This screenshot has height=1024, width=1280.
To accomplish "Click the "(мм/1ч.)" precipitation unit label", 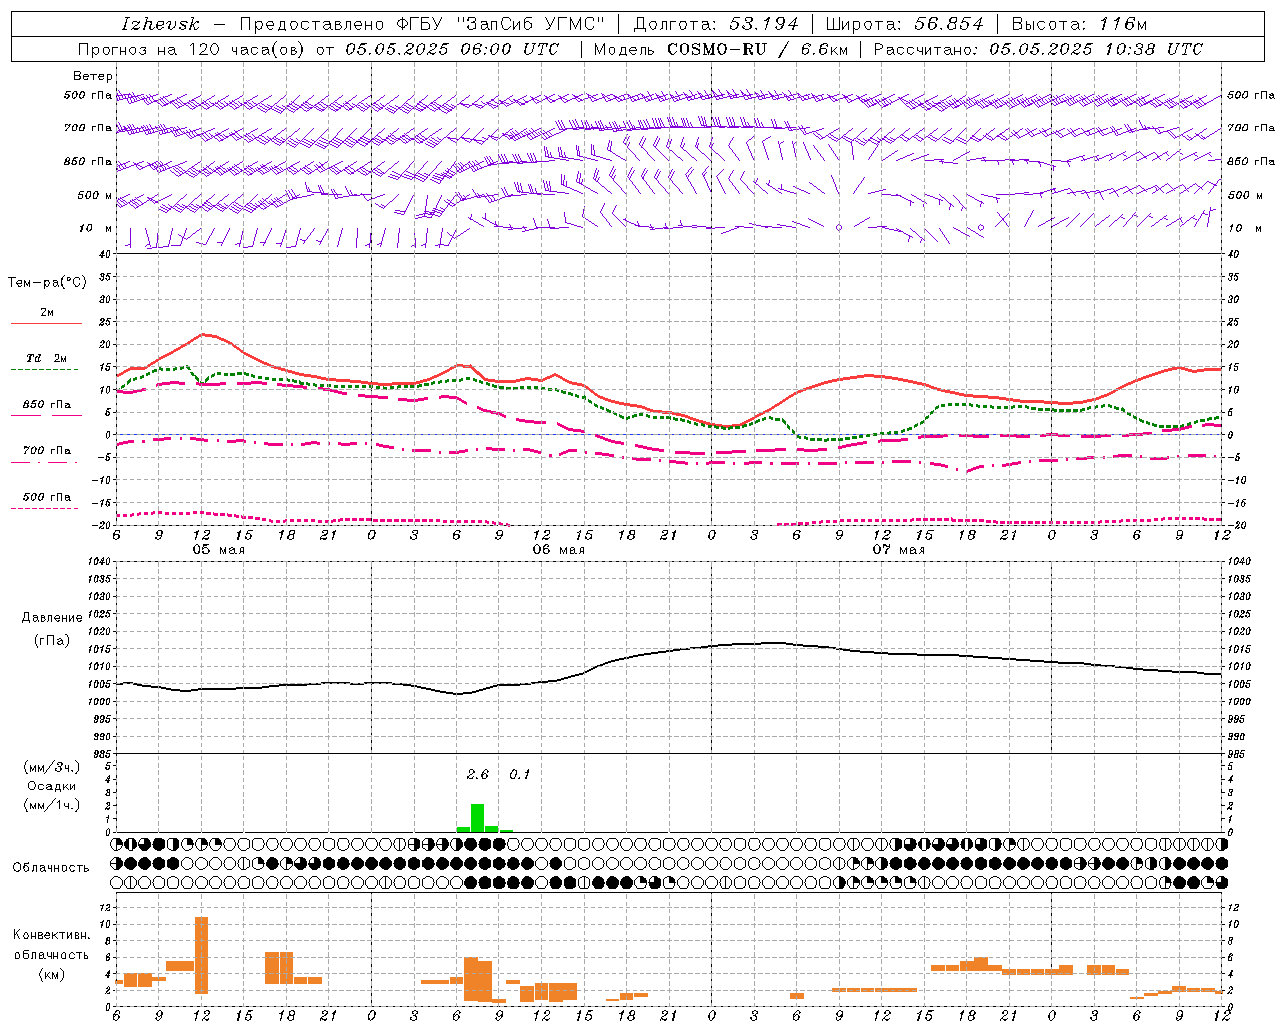I will pyautogui.click(x=52, y=805).
